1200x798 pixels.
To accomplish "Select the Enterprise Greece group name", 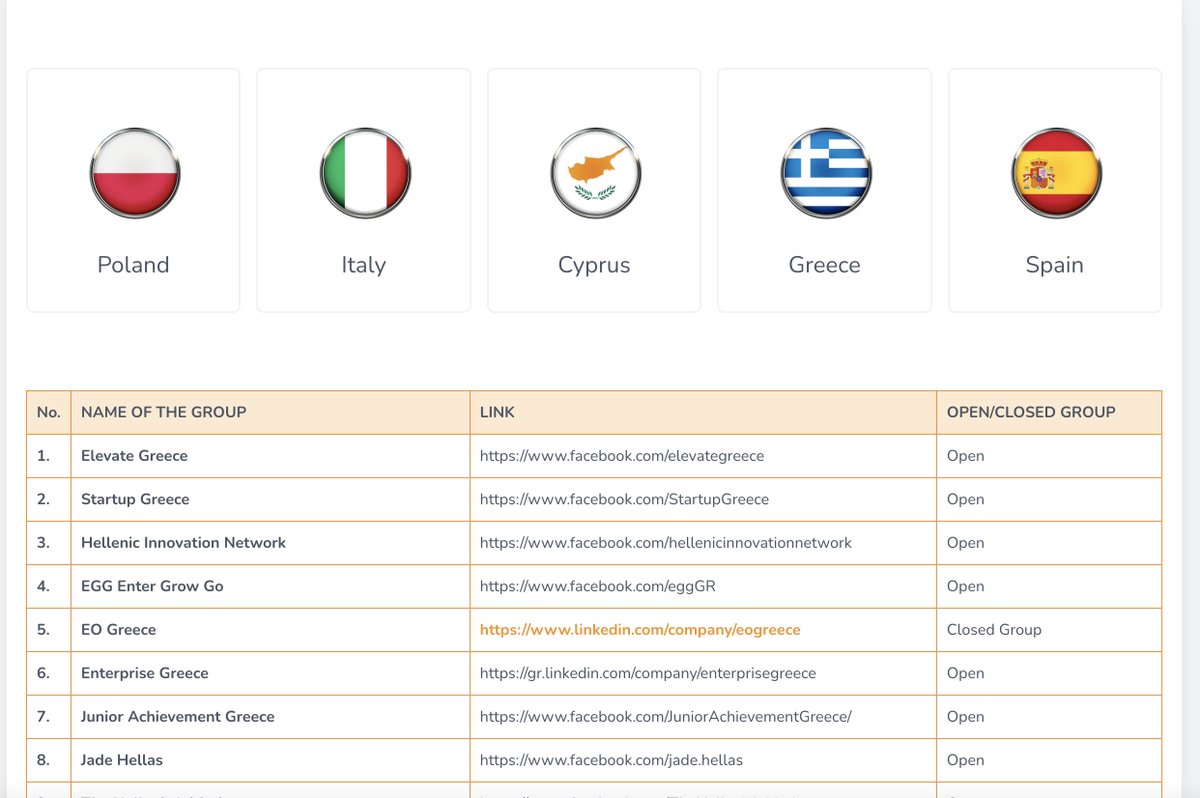I will coord(145,674).
